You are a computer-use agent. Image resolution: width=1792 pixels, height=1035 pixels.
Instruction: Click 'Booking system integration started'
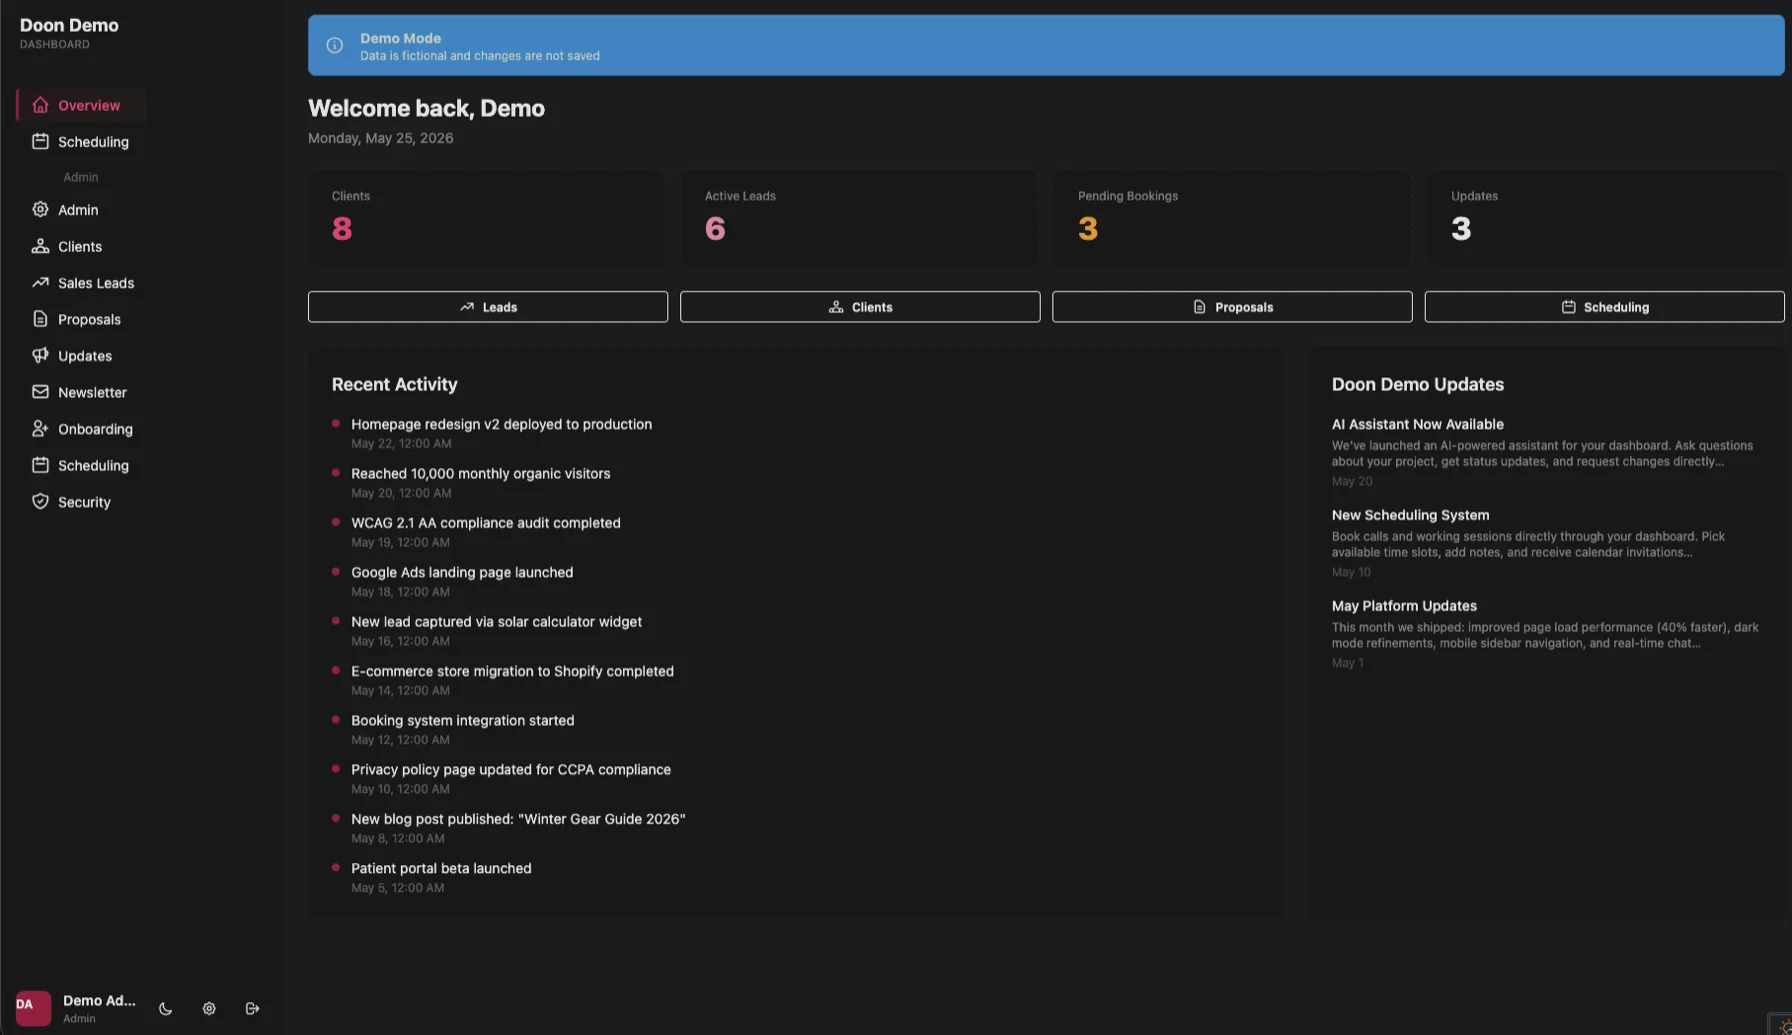tap(462, 720)
